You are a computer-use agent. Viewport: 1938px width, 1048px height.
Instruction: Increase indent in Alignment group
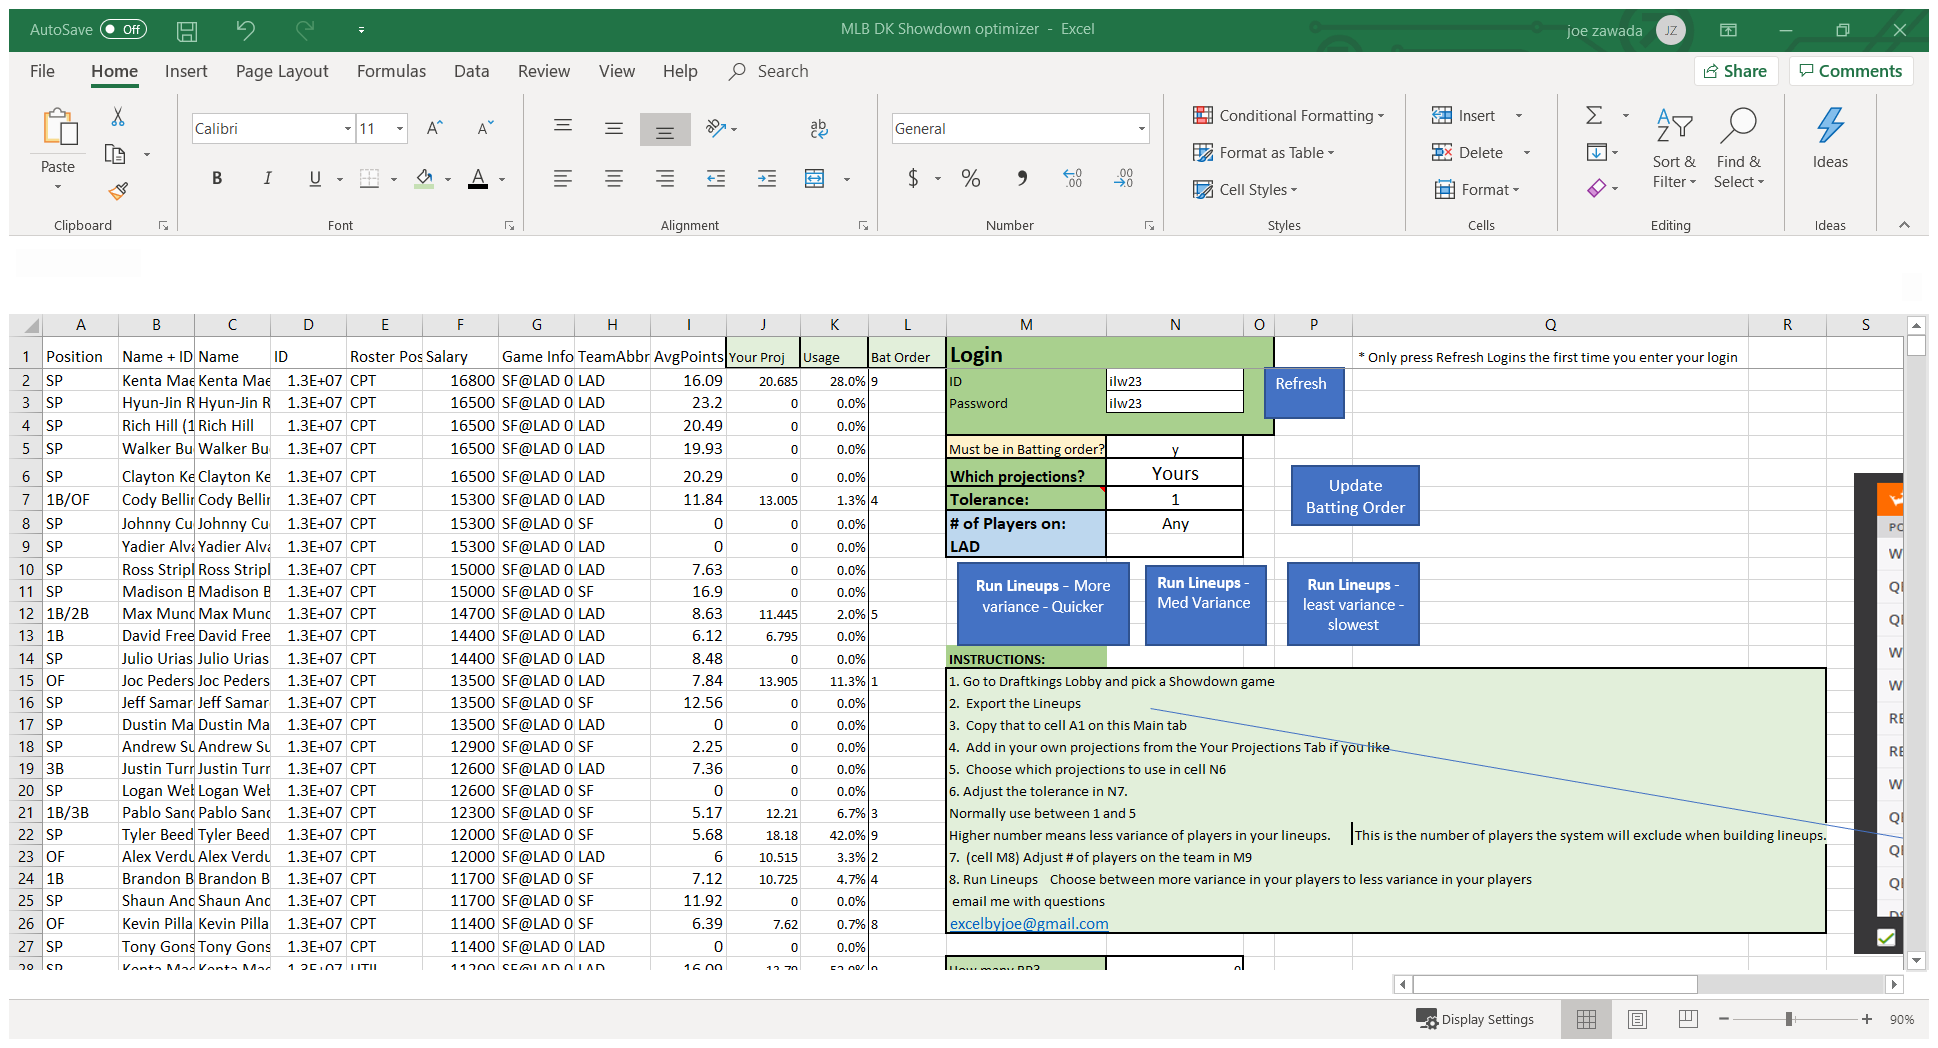pyautogui.click(x=767, y=178)
